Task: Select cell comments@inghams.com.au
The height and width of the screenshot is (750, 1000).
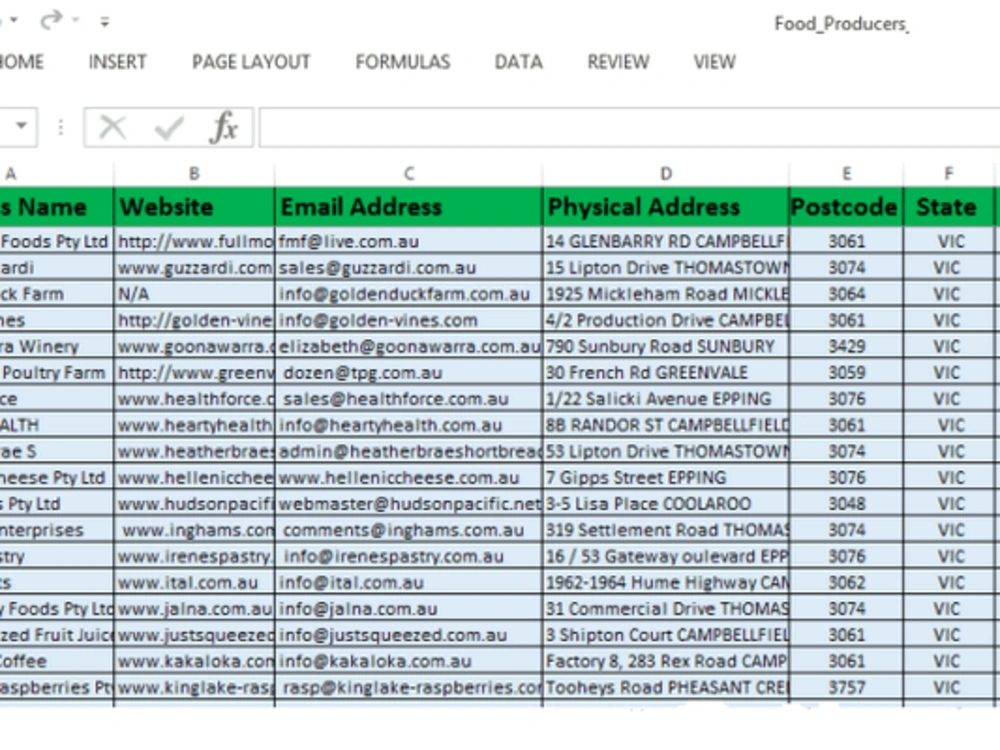Action: (409, 530)
